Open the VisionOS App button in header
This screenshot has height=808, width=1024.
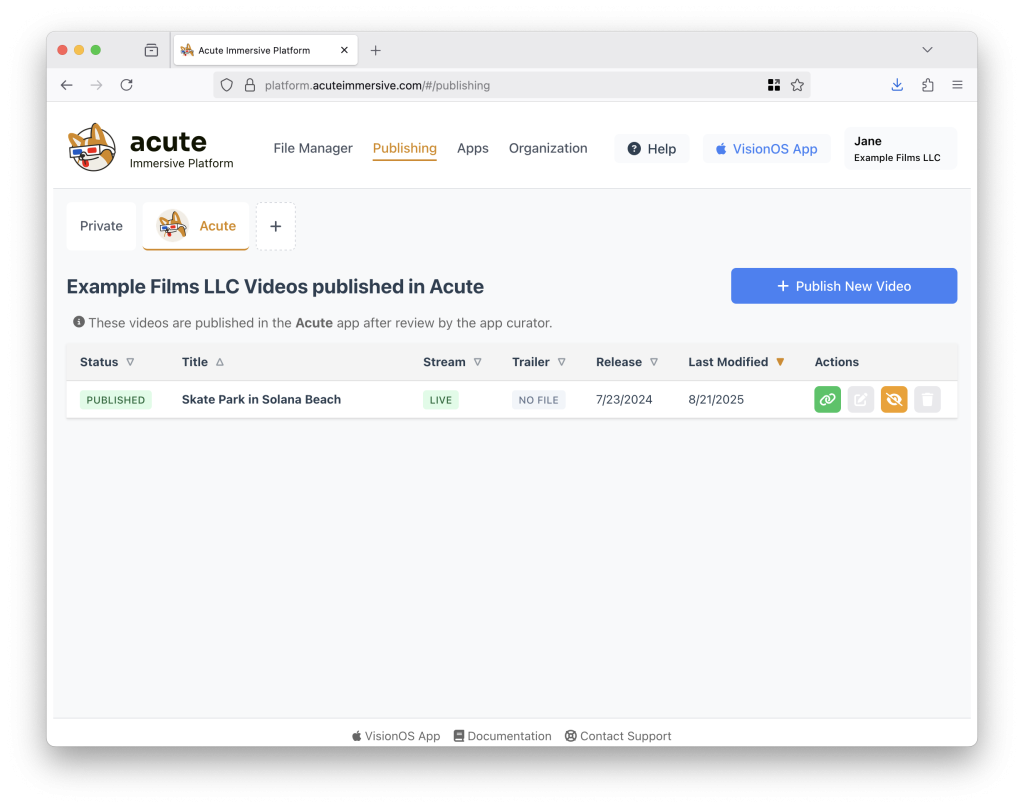coord(767,149)
